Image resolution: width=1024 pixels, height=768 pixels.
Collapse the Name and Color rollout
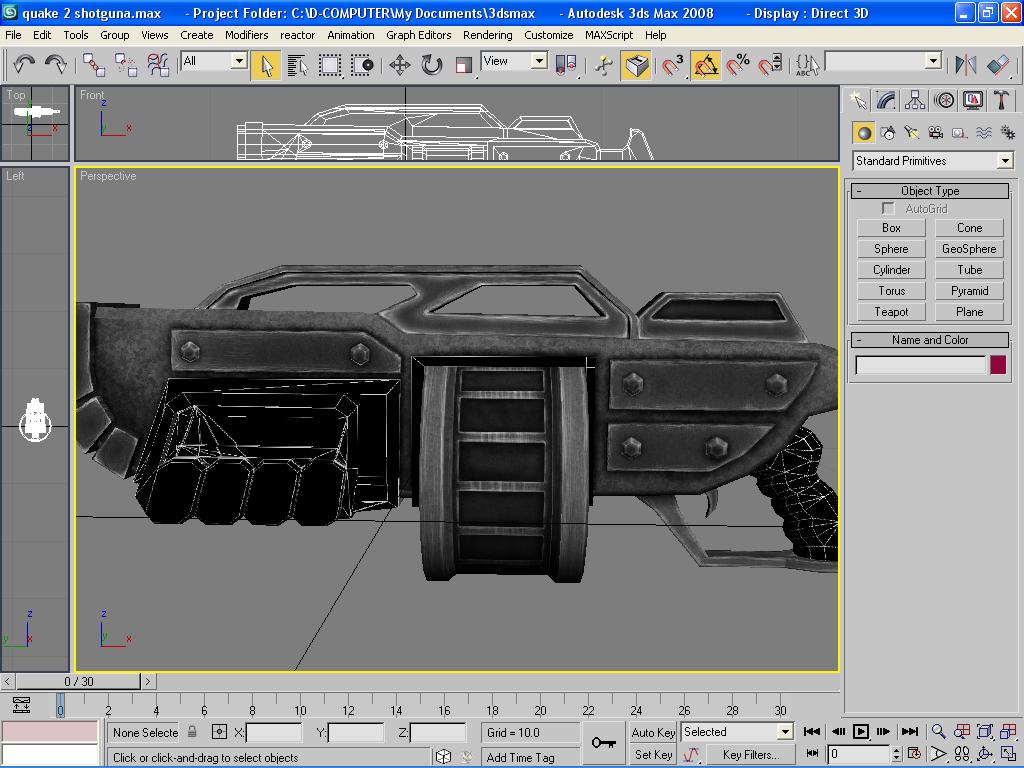[930, 340]
